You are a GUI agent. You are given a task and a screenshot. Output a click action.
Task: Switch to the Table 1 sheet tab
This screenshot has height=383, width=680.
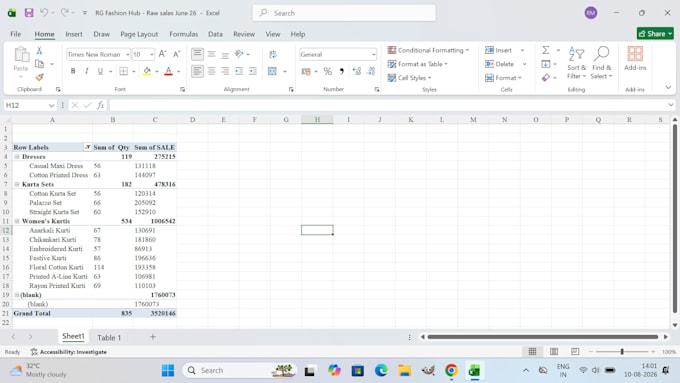point(109,337)
